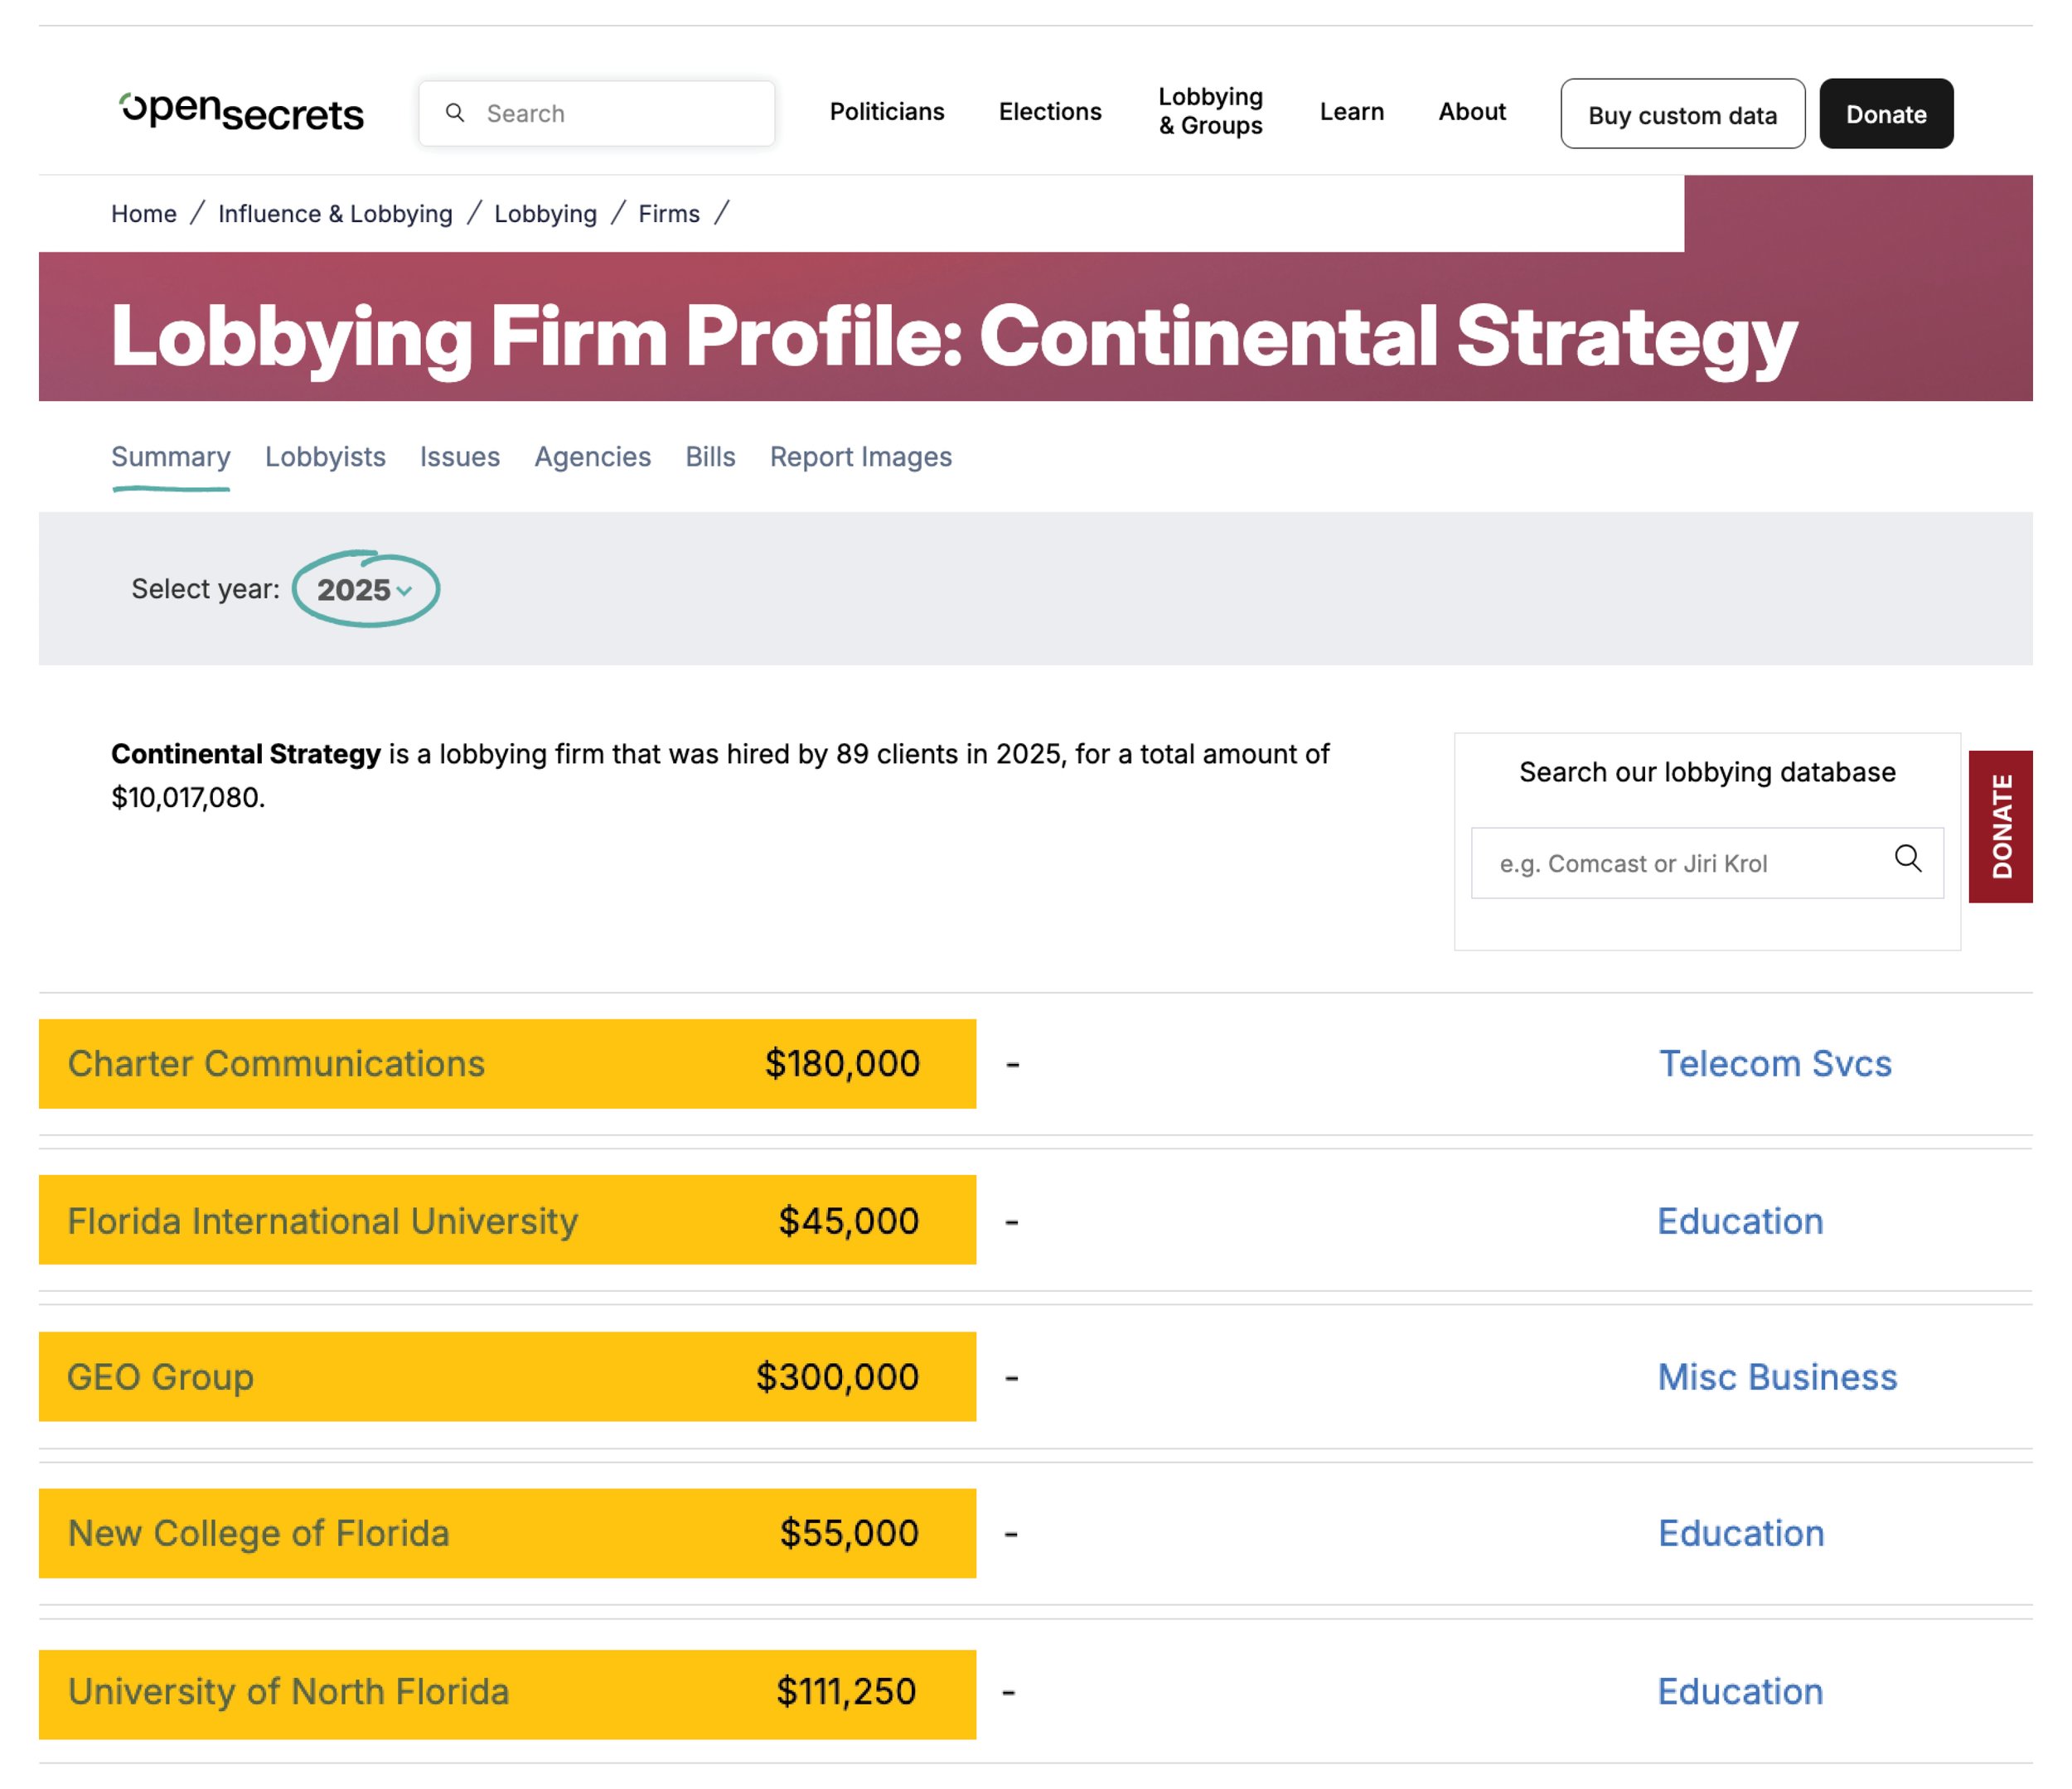This screenshot has width=2072, height=1789.
Task: Click the magnifier icon in lobbying database search
Action: [x=1907, y=859]
